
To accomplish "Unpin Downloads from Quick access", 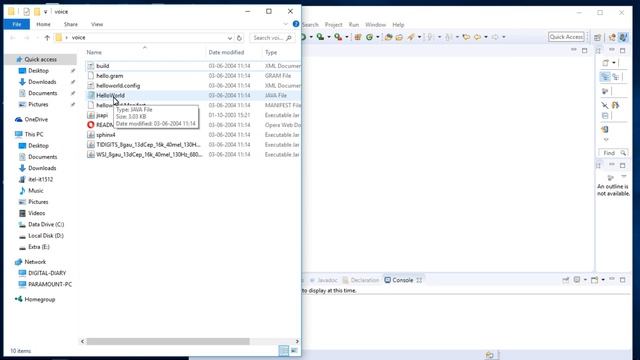I will click(73, 82).
